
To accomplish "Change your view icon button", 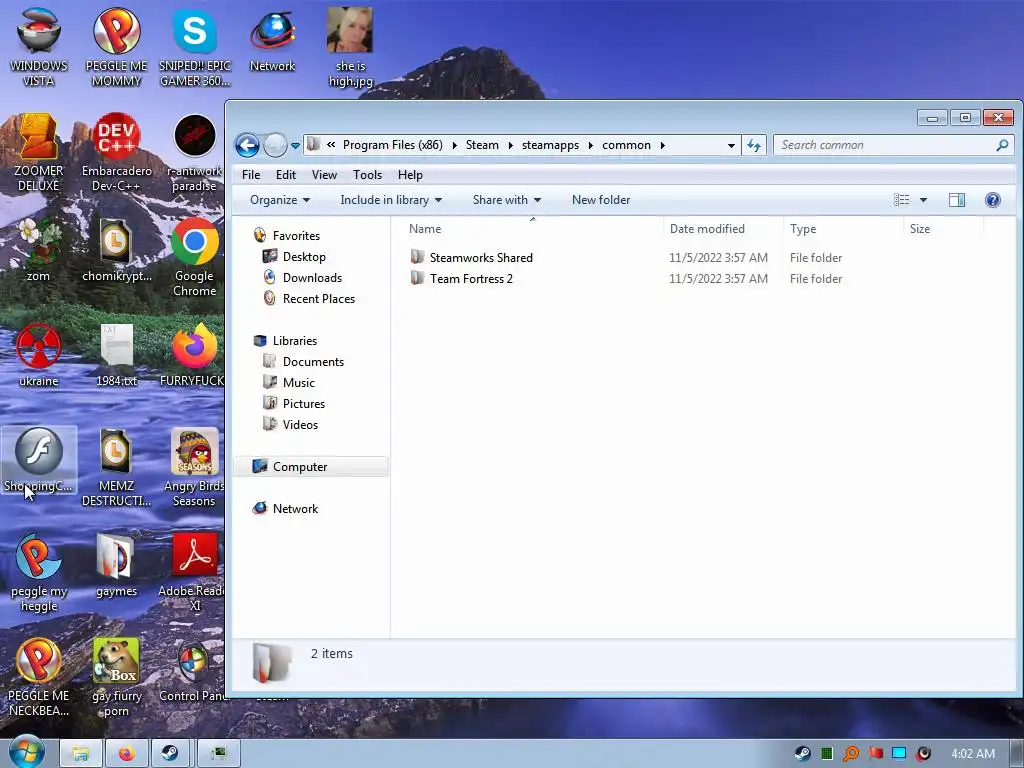I will [902, 200].
